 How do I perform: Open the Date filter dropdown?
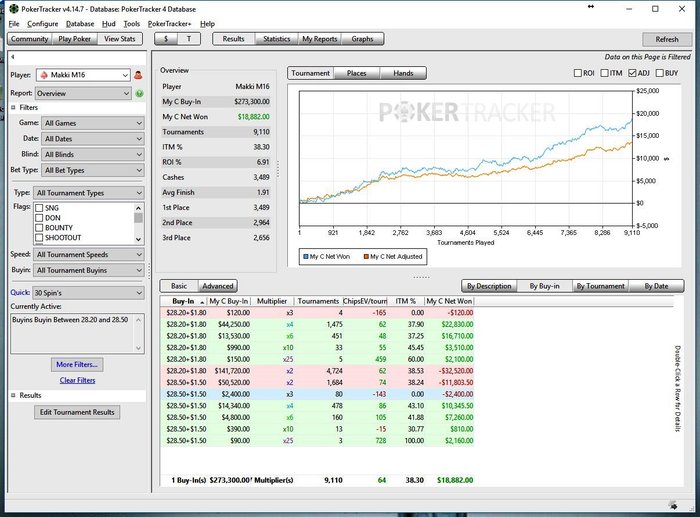tap(92, 139)
